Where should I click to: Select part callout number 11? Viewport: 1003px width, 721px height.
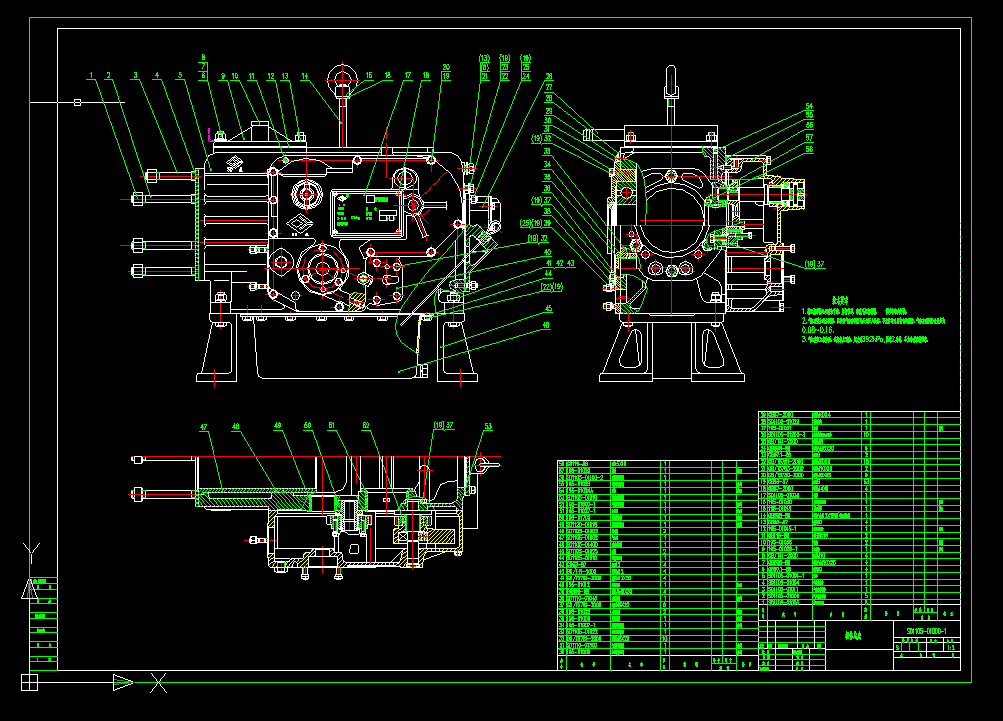(252, 76)
